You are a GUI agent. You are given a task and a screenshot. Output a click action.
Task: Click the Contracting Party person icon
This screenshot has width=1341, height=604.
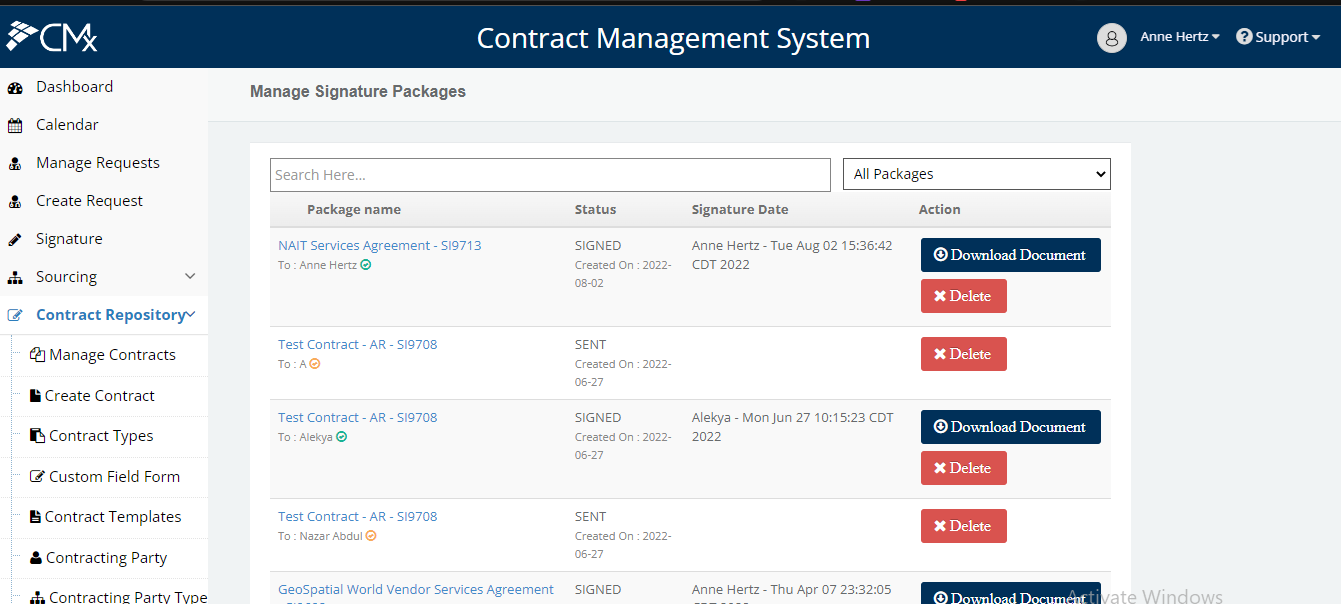click(35, 557)
